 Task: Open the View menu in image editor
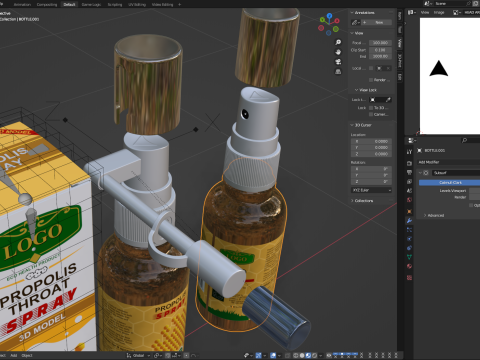(x=425, y=12)
